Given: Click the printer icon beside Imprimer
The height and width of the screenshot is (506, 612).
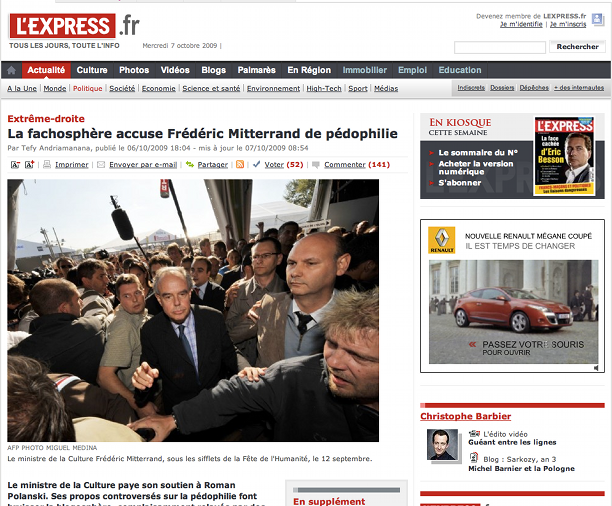Looking at the screenshot, I should coord(47,164).
